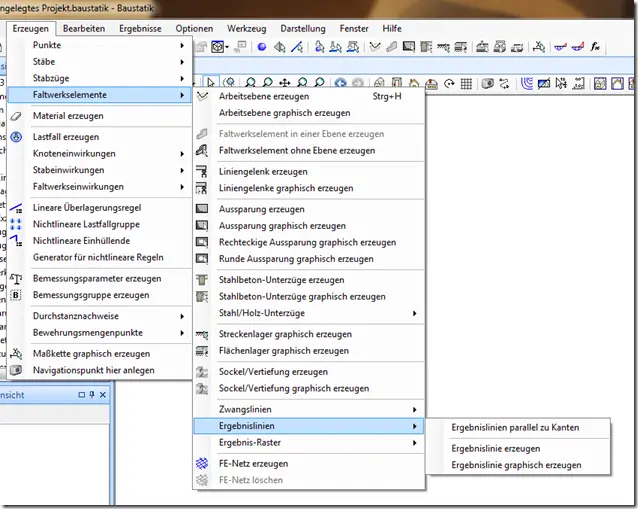638x509 pixels.
Task: Expand the Ergebnis-Raster submenu
Action: coord(309,443)
